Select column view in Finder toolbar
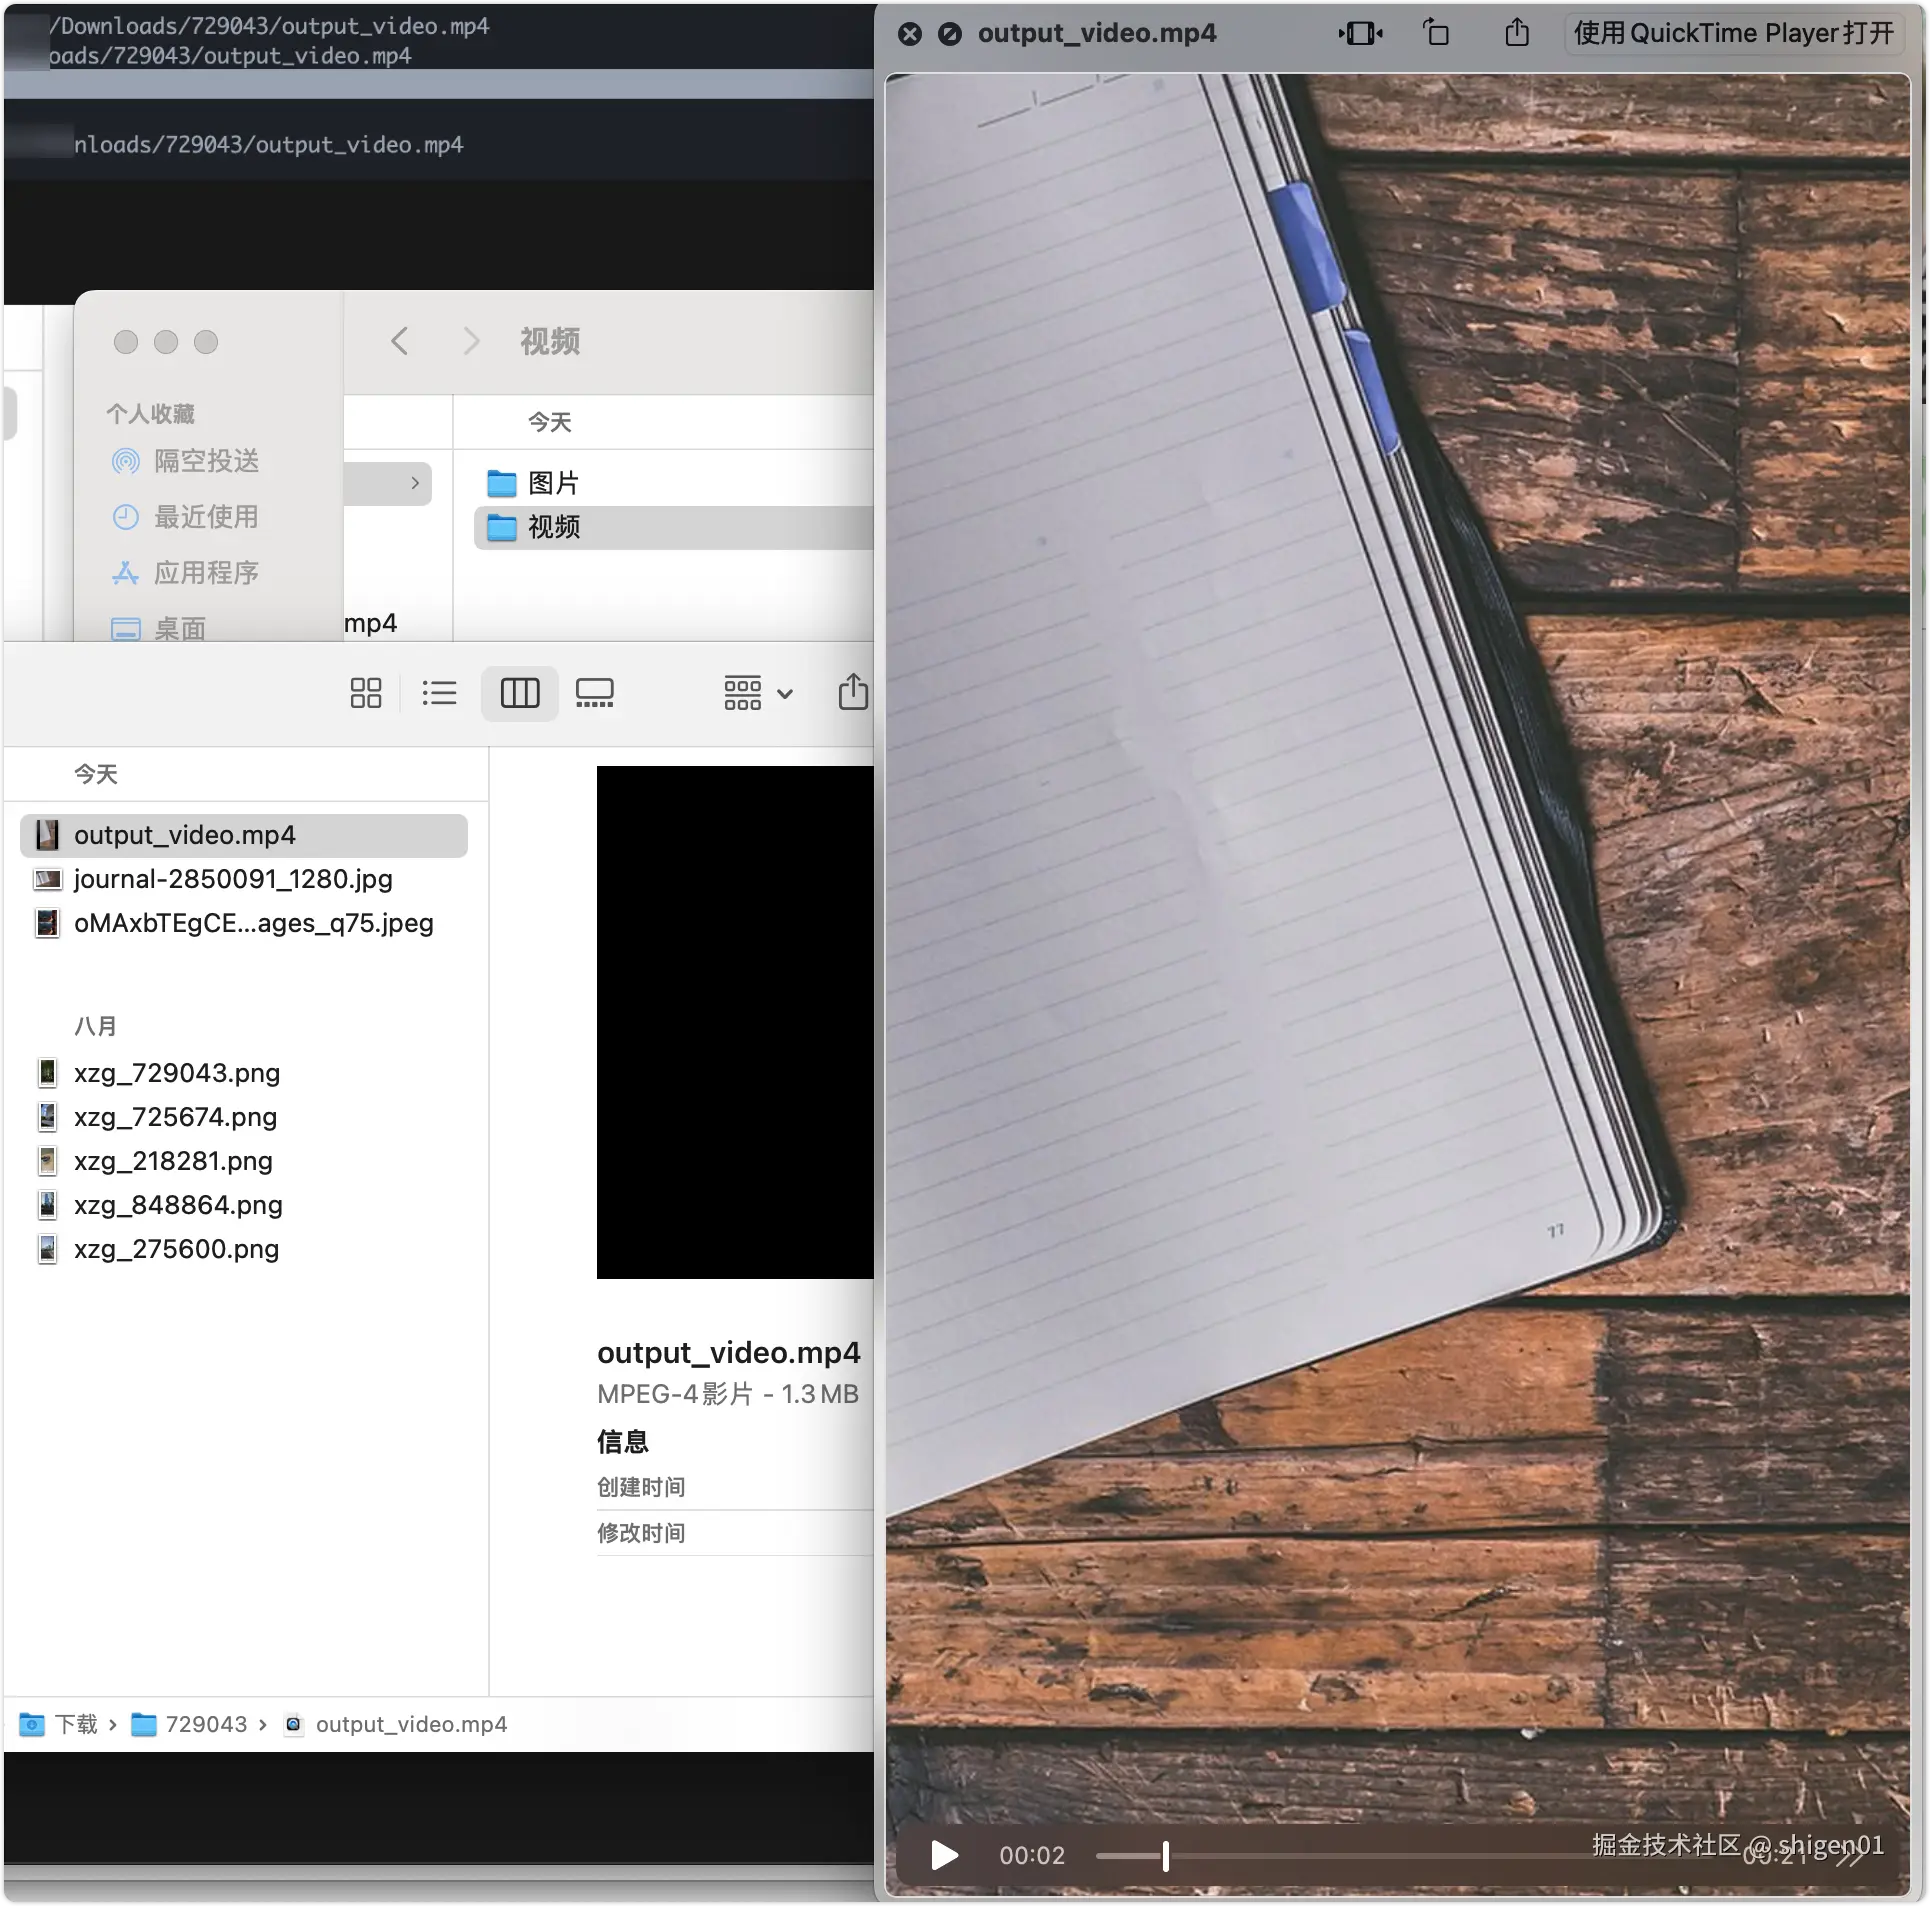Screen dimensions: 1930x1906 519,693
